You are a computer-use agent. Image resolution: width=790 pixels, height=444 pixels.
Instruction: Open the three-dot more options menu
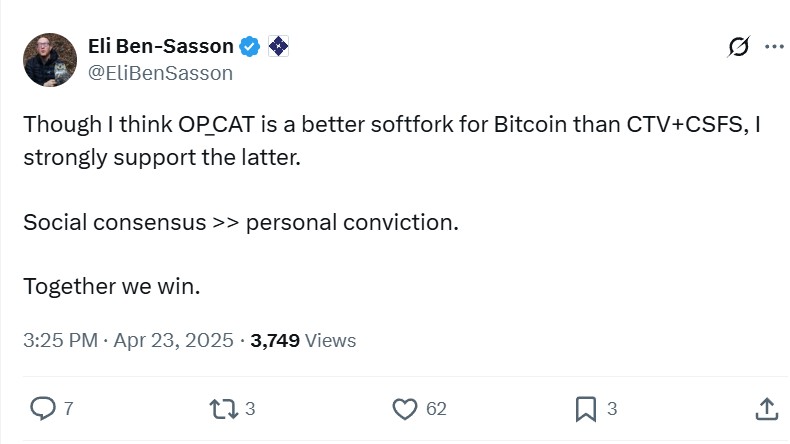point(774,47)
